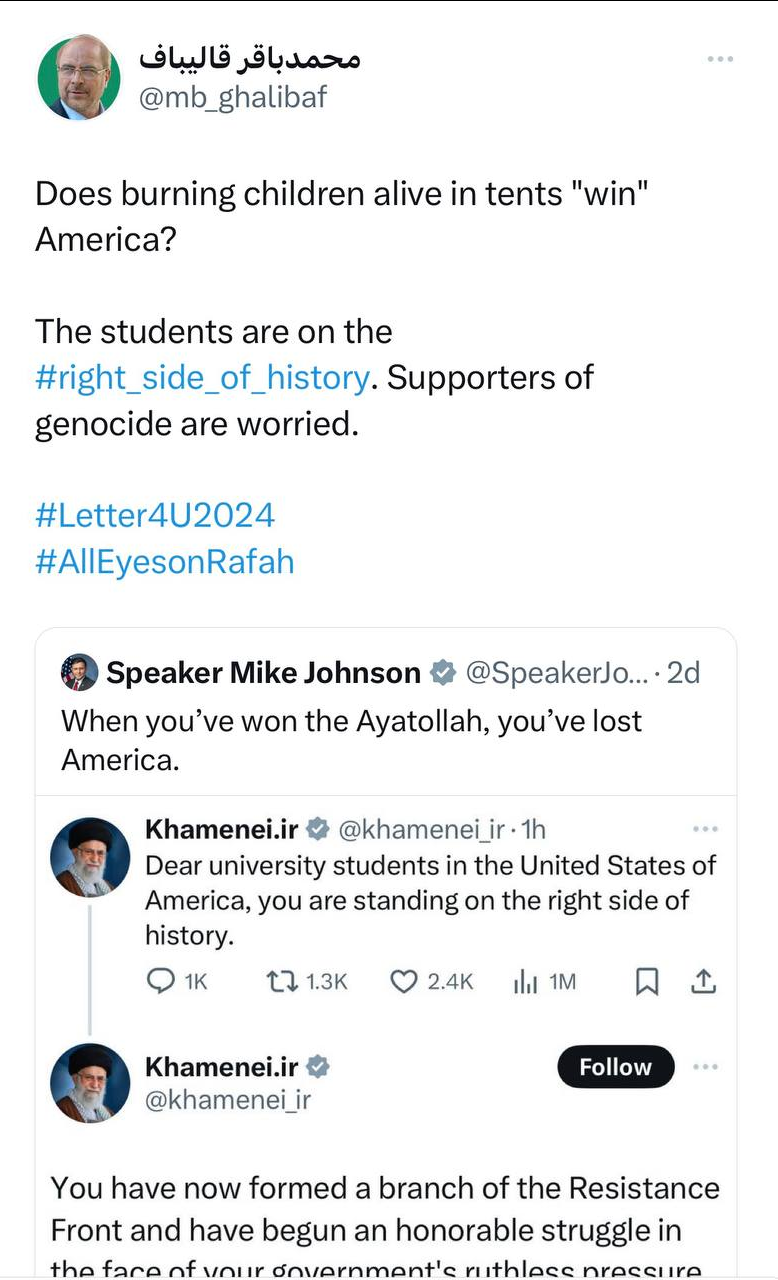Viewport: 778px width, 1280px height.
Task: Click the author's profile avatar at top
Action: point(79,78)
